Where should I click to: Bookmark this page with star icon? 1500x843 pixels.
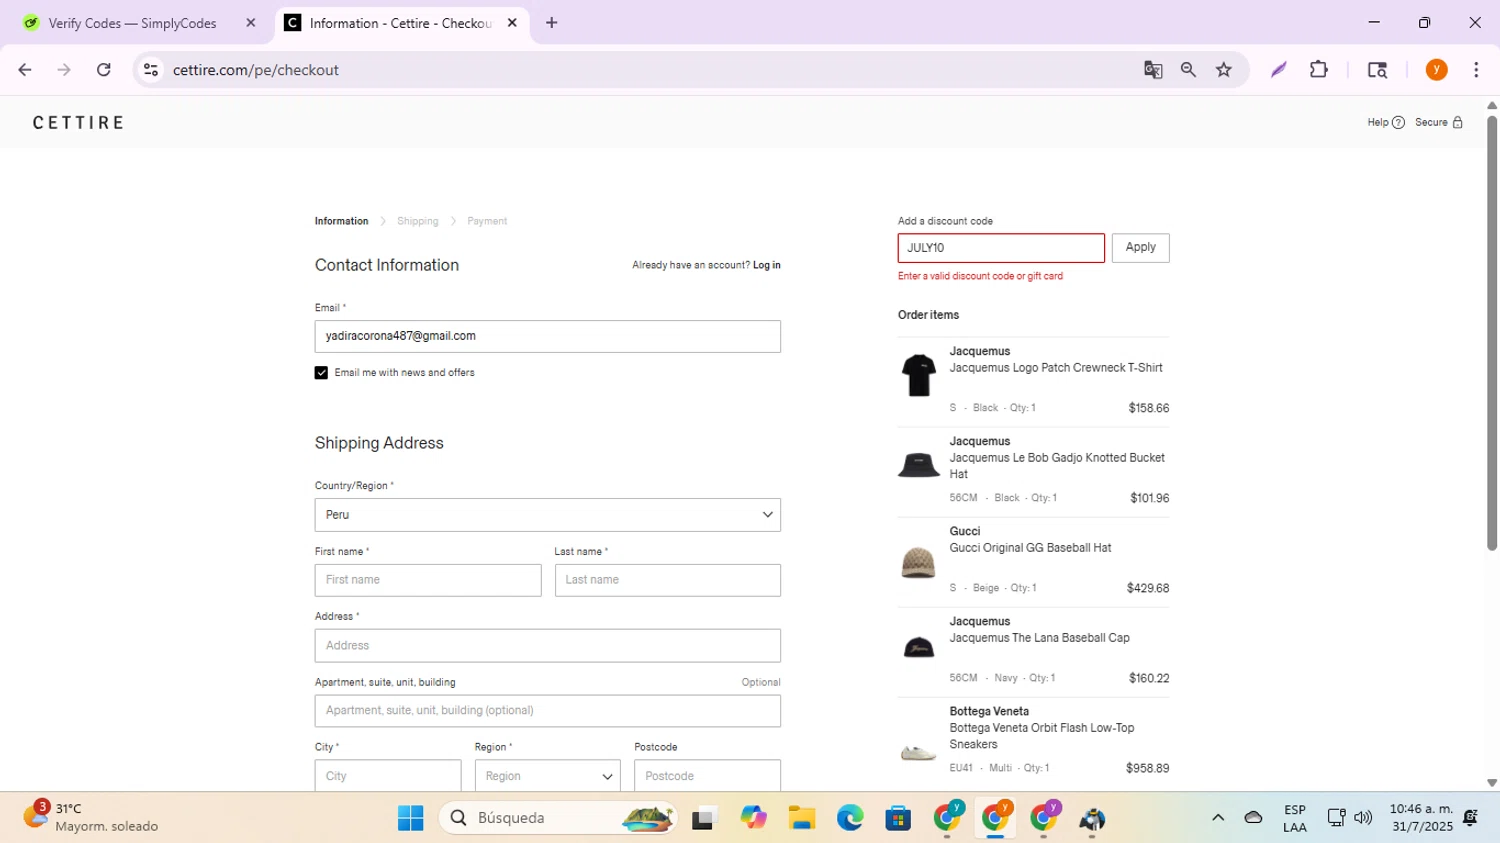click(x=1224, y=70)
